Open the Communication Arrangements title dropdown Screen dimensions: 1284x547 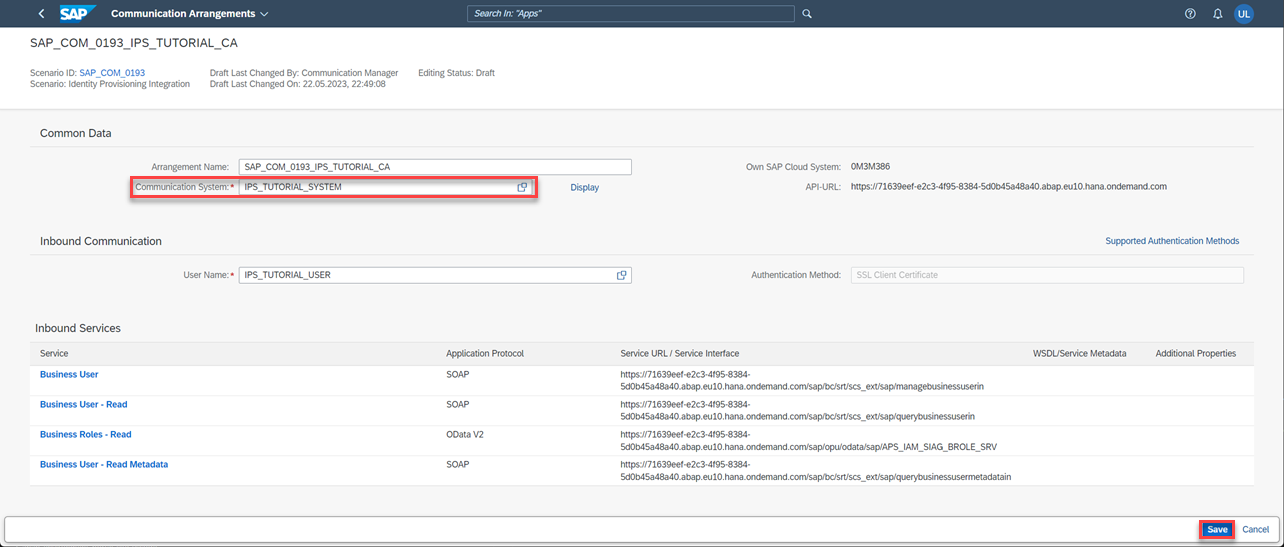pyautogui.click(x=190, y=14)
